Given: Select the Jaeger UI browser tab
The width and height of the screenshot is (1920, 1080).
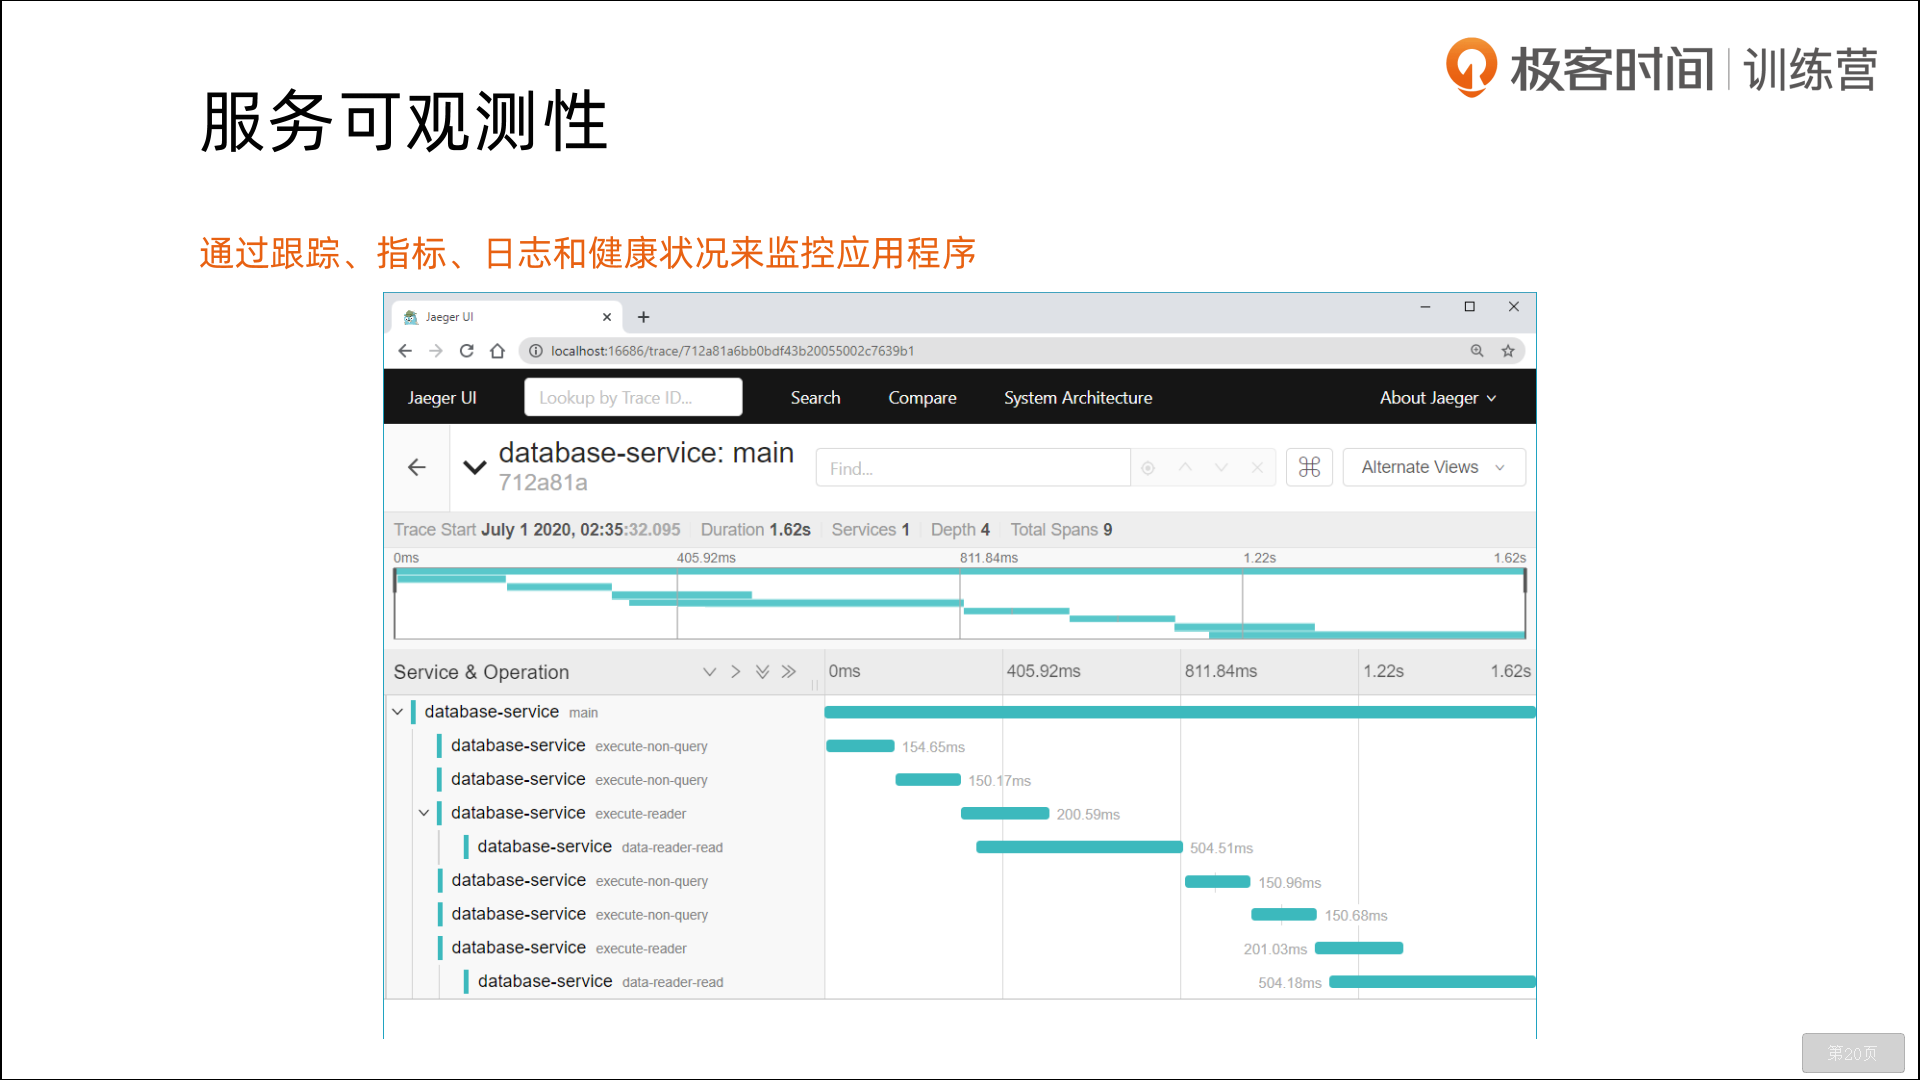Looking at the screenshot, I should 506,317.
